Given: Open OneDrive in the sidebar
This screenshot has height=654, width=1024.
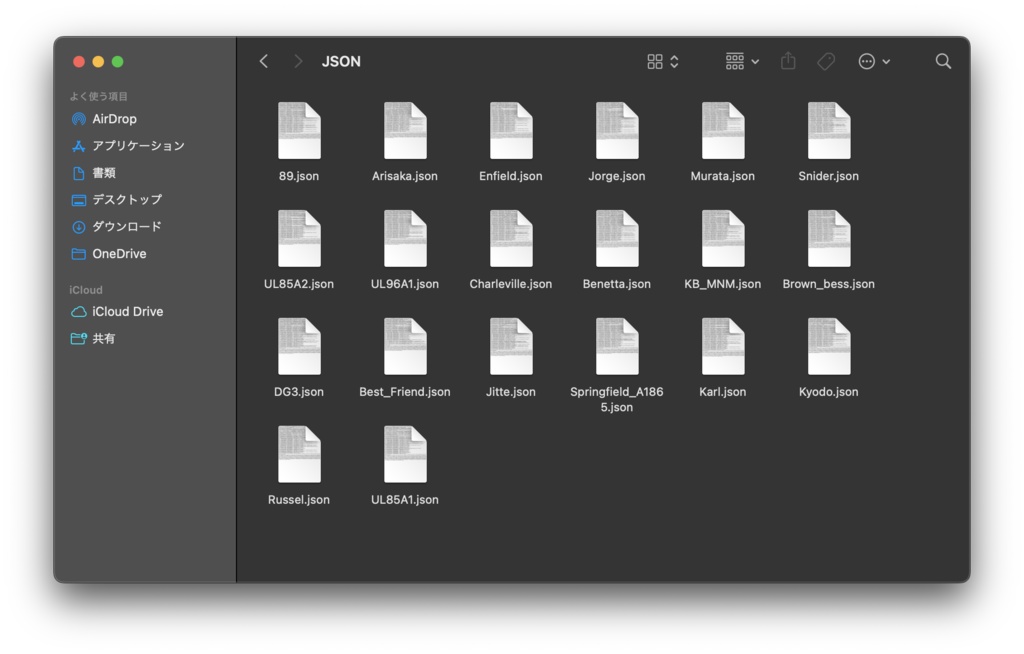Looking at the screenshot, I should (108, 253).
